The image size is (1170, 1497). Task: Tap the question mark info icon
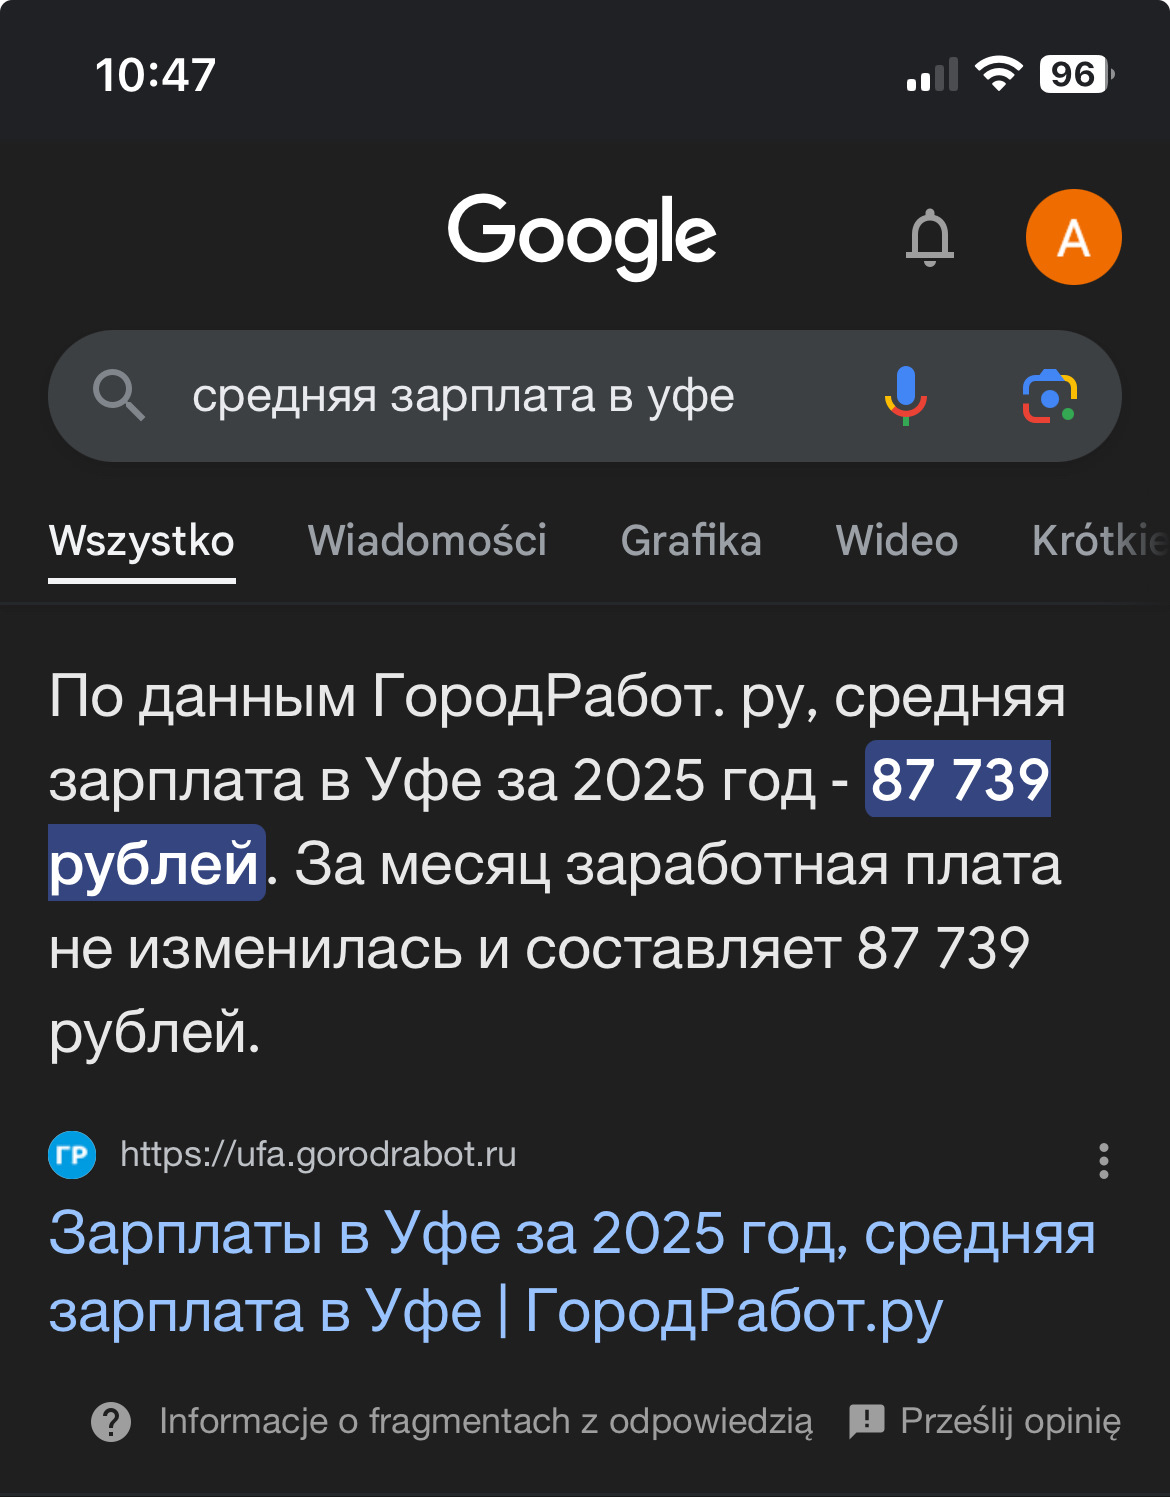(111, 1421)
